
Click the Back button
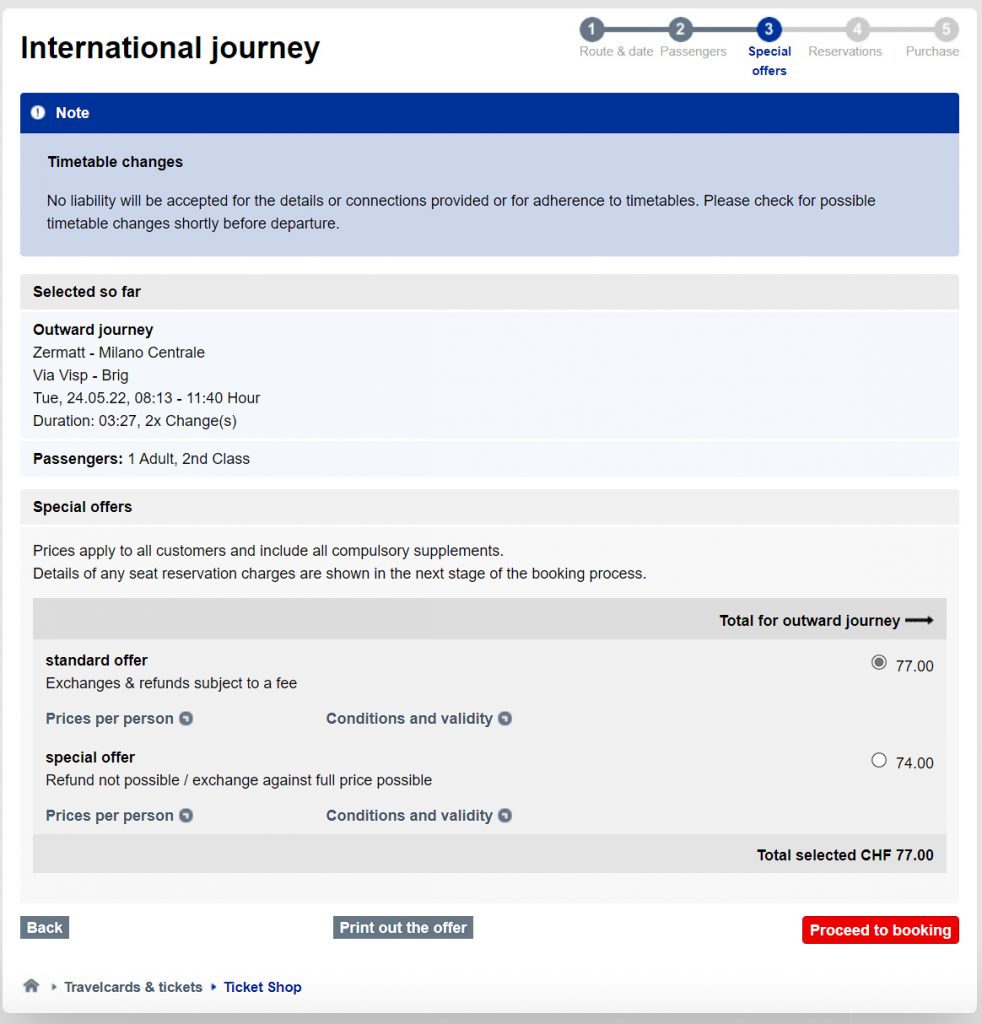pyautogui.click(x=44, y=927)
